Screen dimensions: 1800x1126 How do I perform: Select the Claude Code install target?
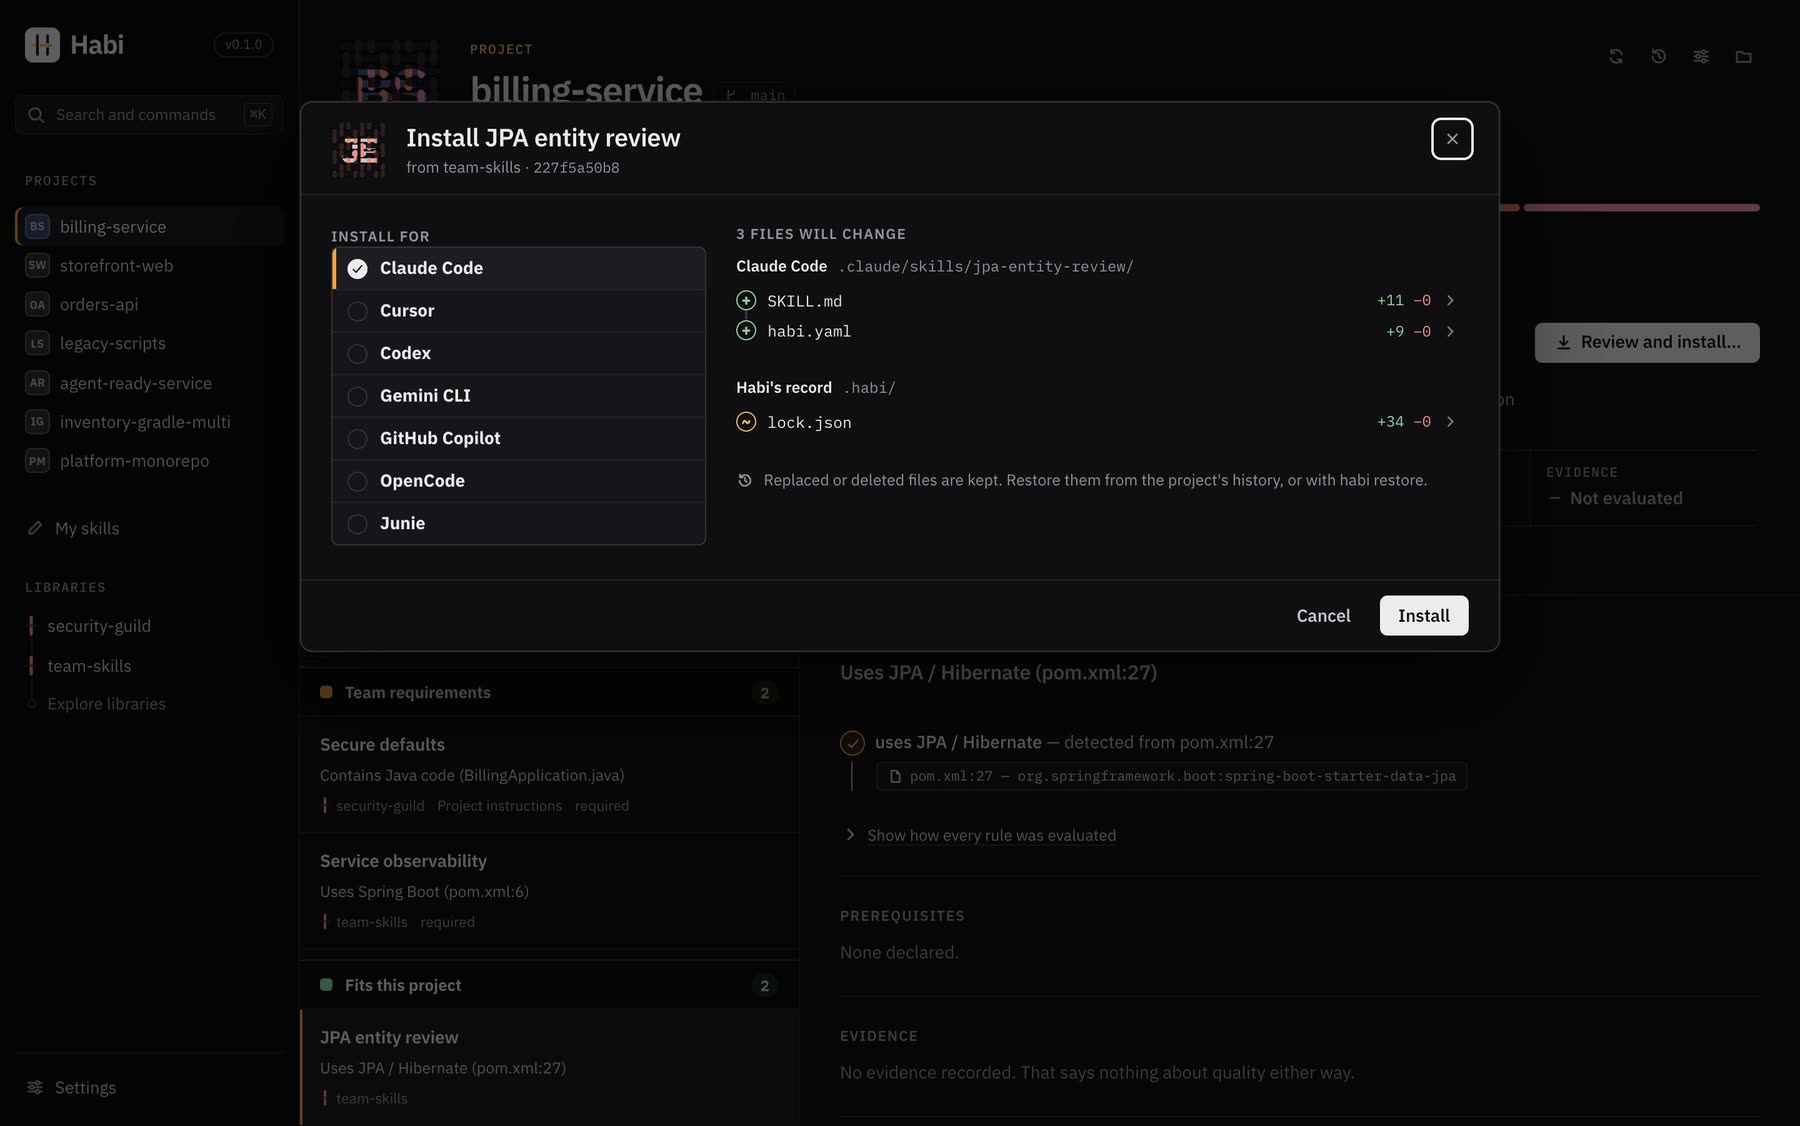tap(518, 268)
